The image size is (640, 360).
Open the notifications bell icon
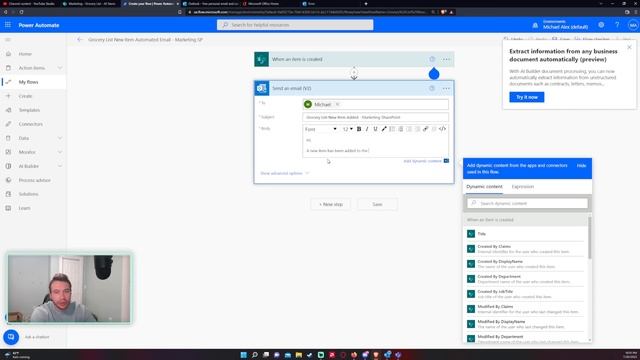point(535,25)
